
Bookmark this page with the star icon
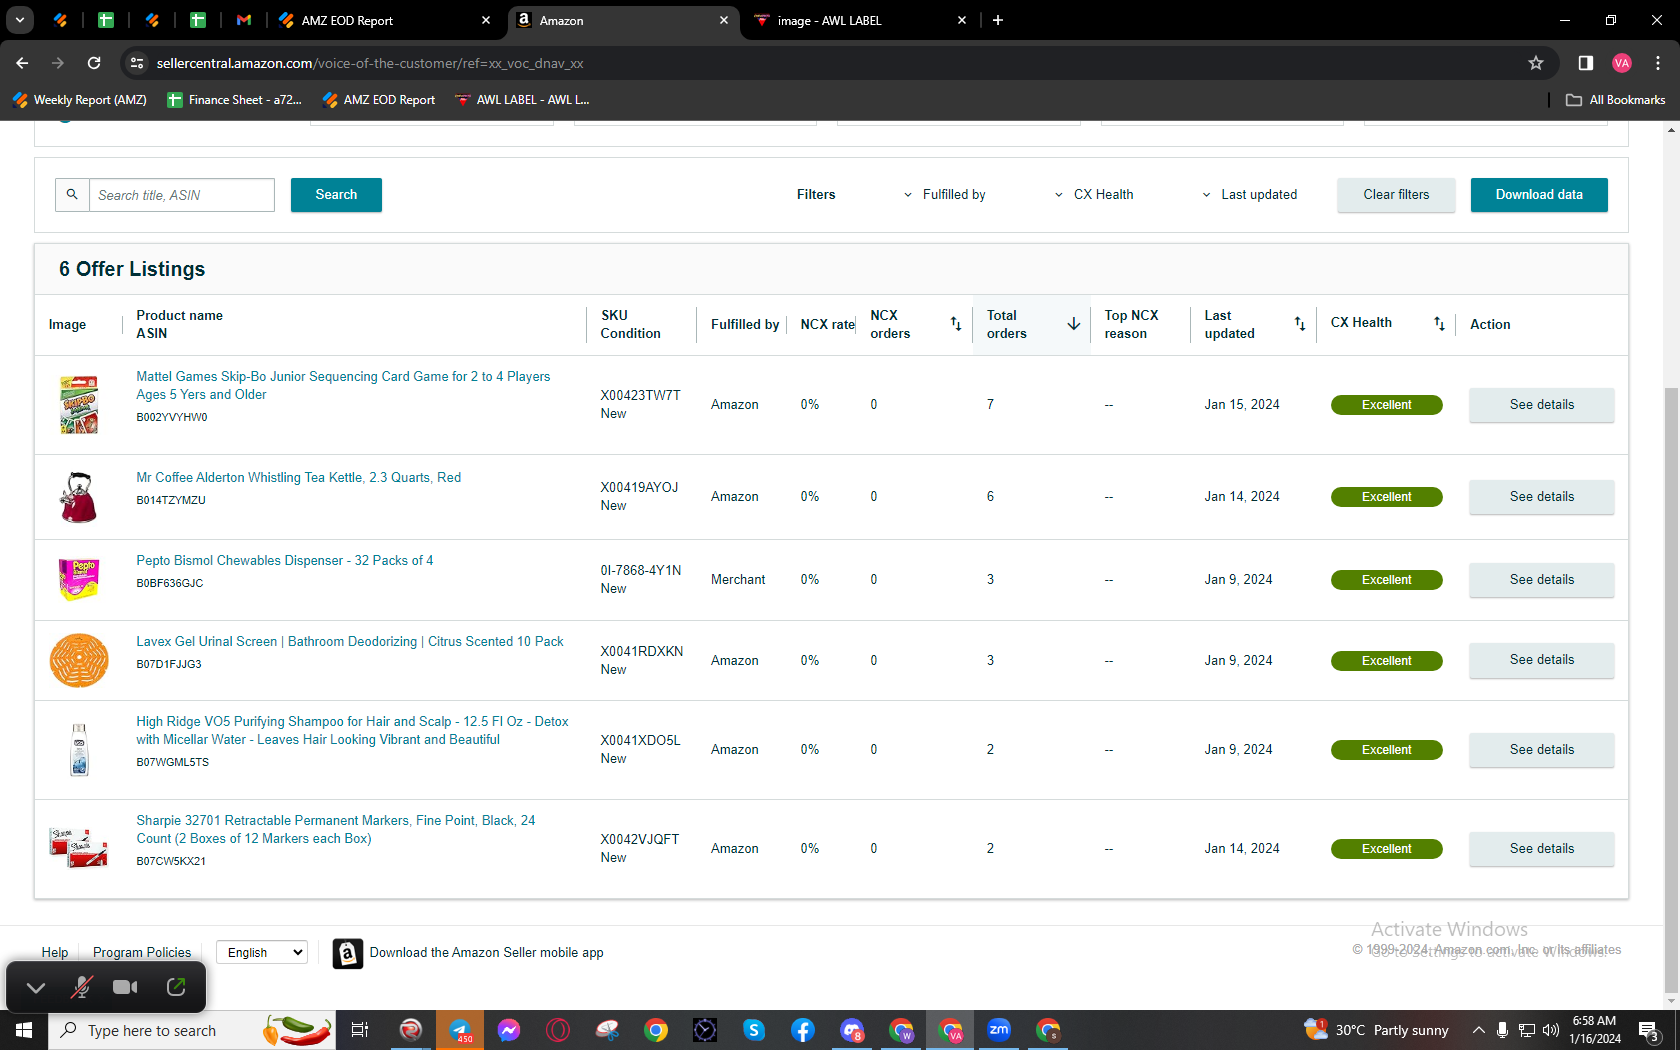[1536, 63]
